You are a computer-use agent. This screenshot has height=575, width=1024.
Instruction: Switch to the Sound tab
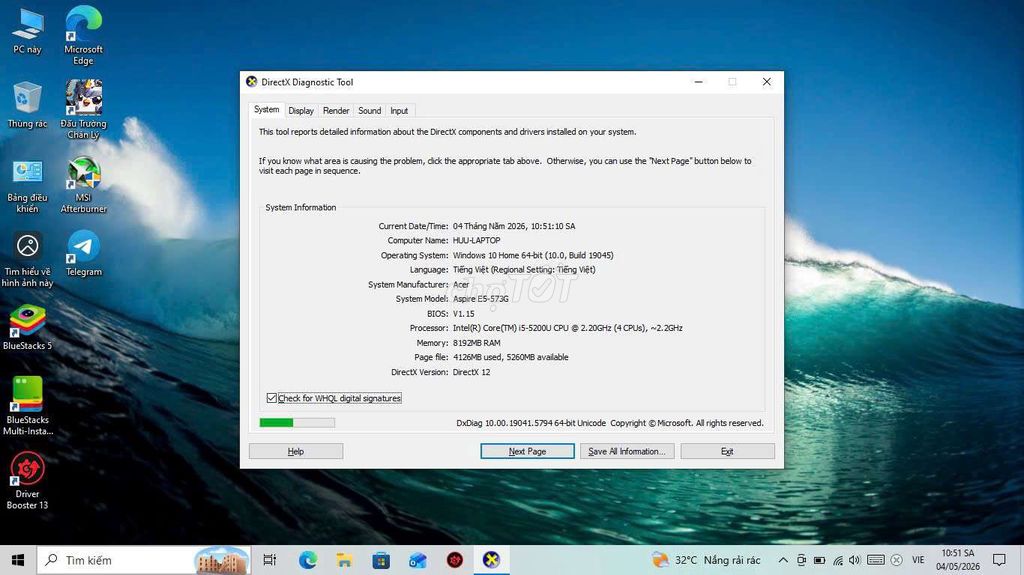tap(370, 111)
